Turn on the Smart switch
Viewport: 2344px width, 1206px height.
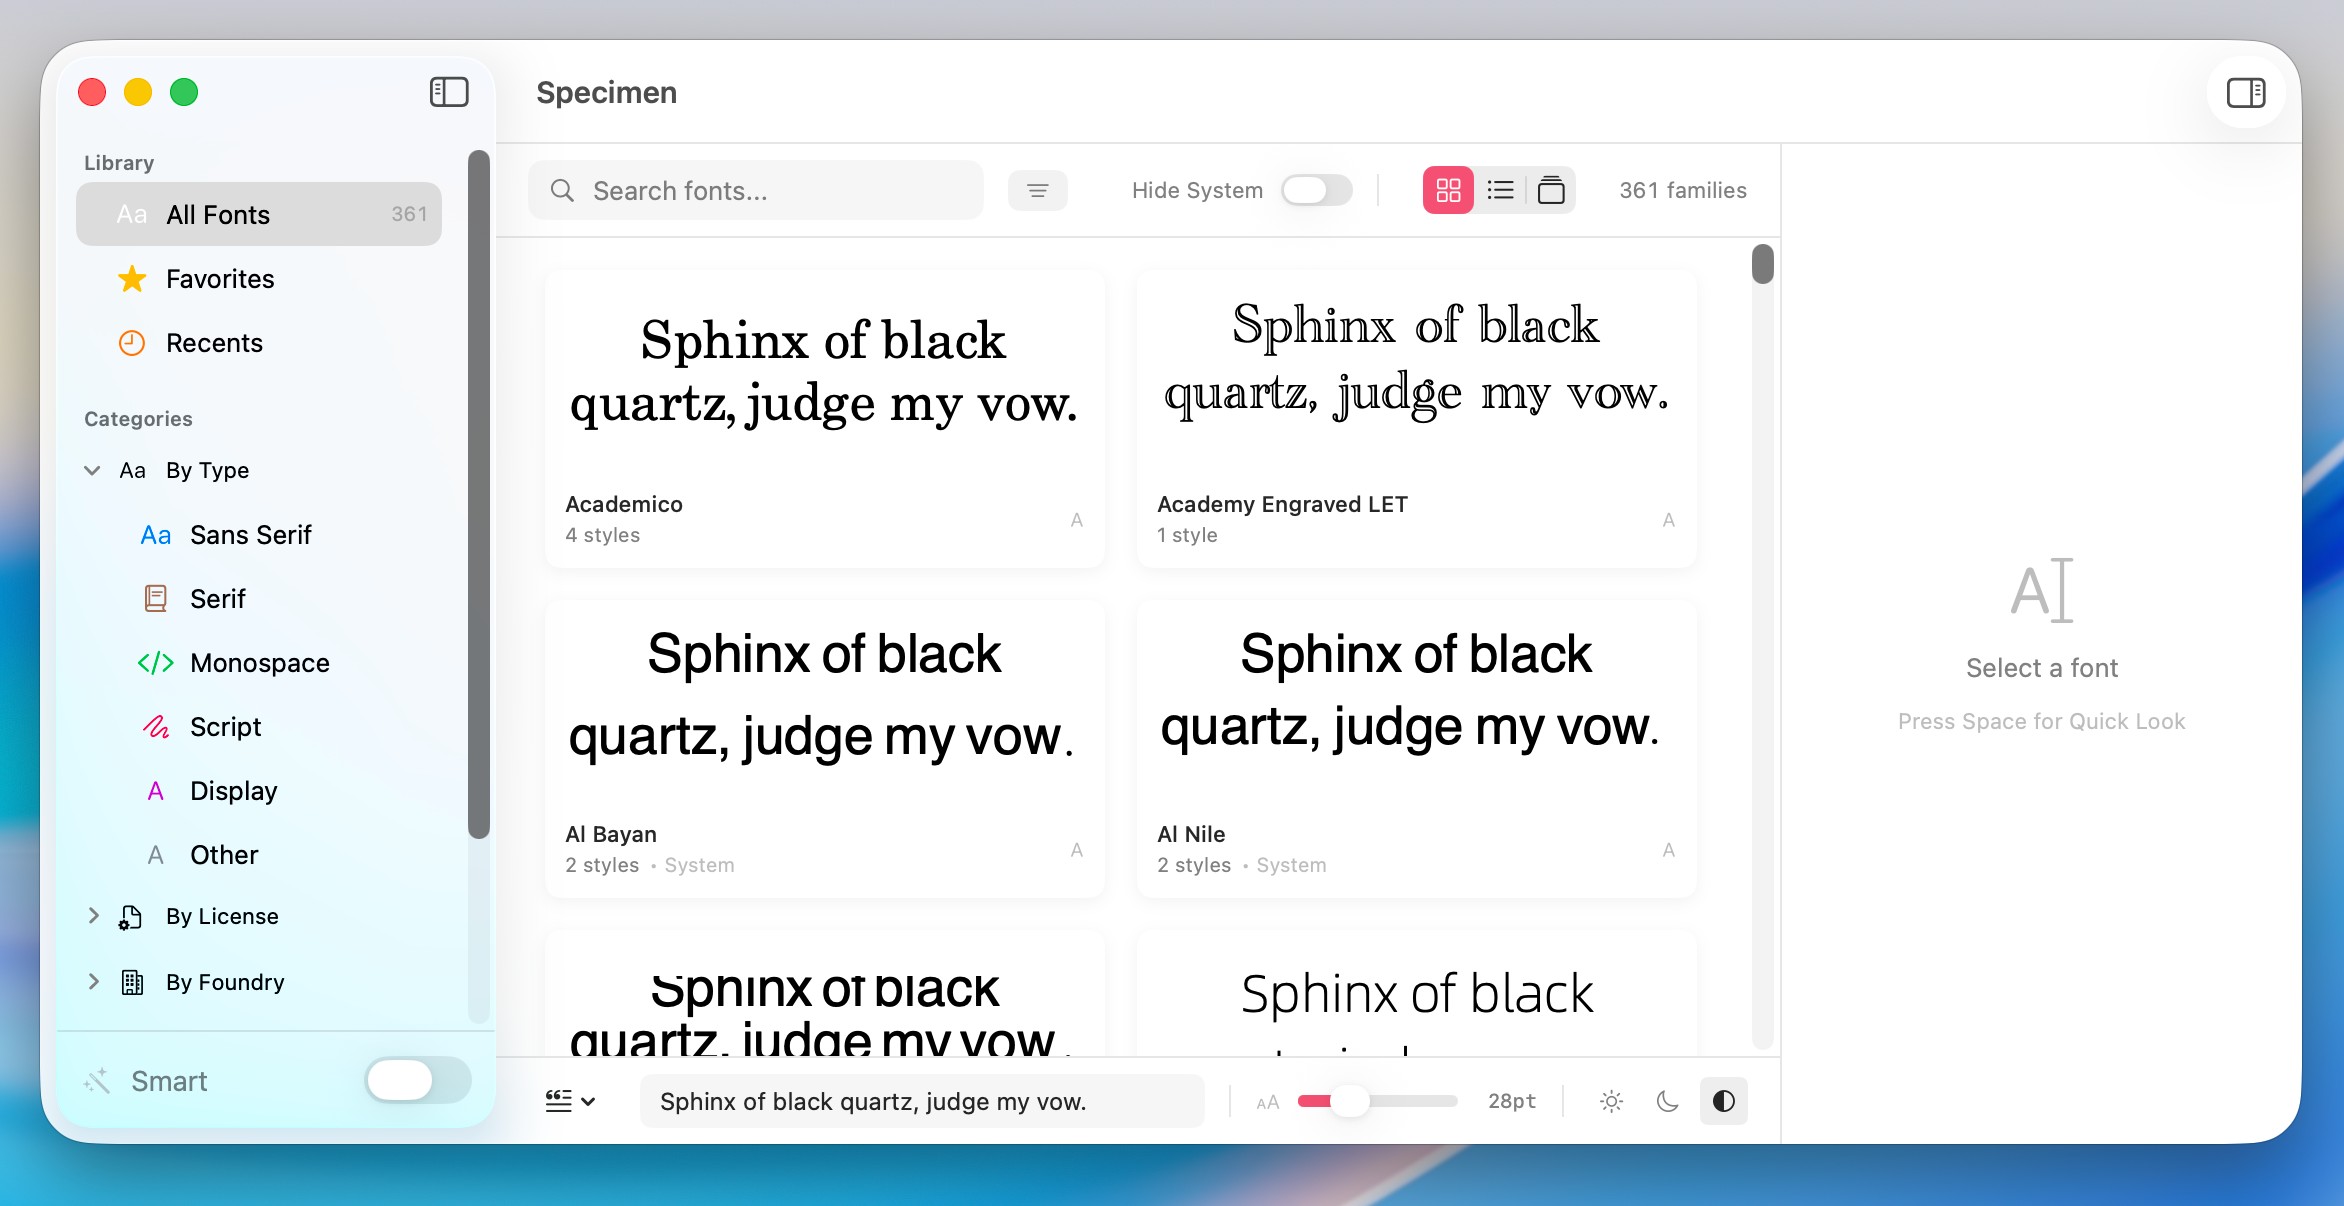pos(417,1080)
